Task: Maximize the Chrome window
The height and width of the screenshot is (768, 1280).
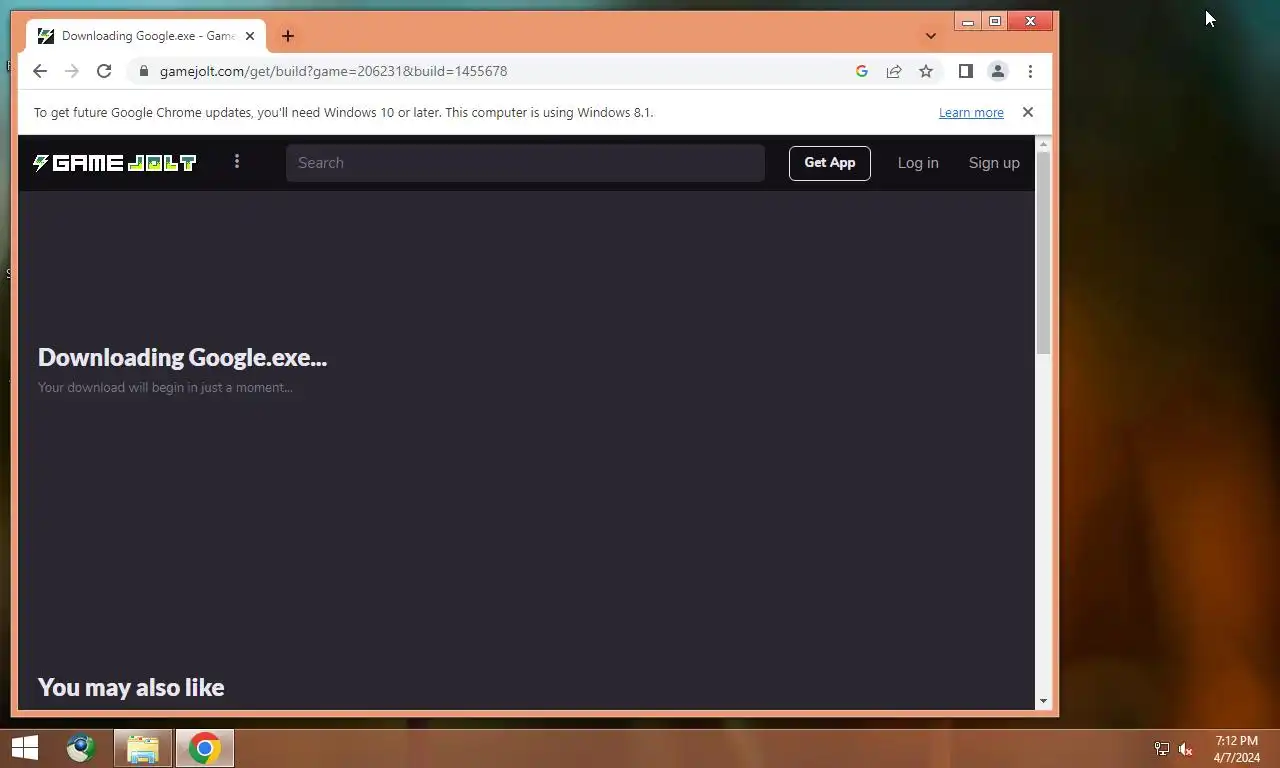Action: point(995,21)
